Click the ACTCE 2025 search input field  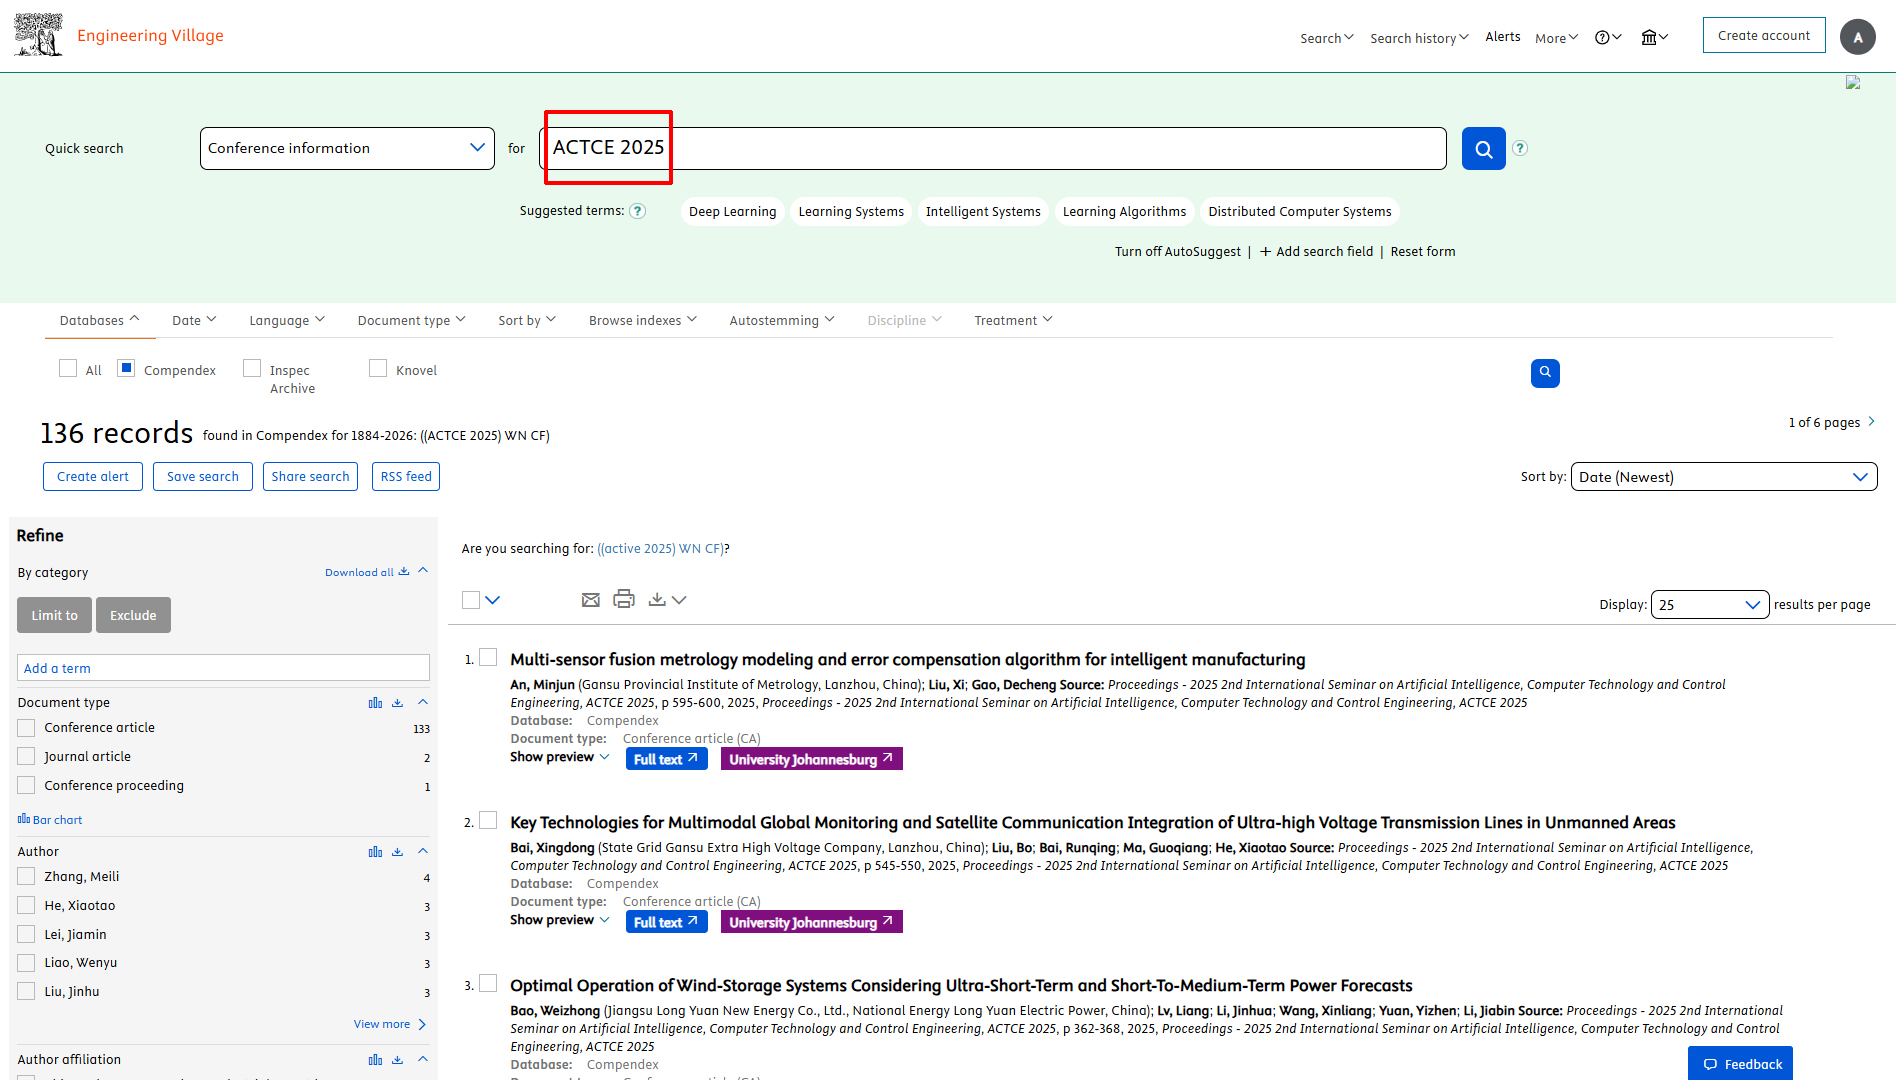[x=993, y=148]
